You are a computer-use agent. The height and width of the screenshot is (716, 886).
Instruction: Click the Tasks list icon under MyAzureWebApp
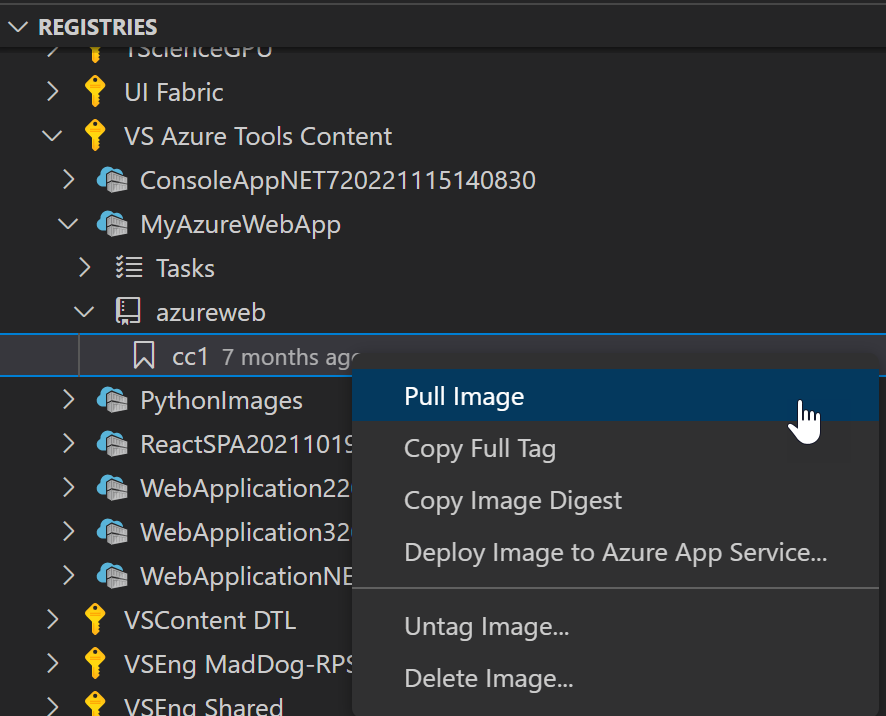point(128,268)
